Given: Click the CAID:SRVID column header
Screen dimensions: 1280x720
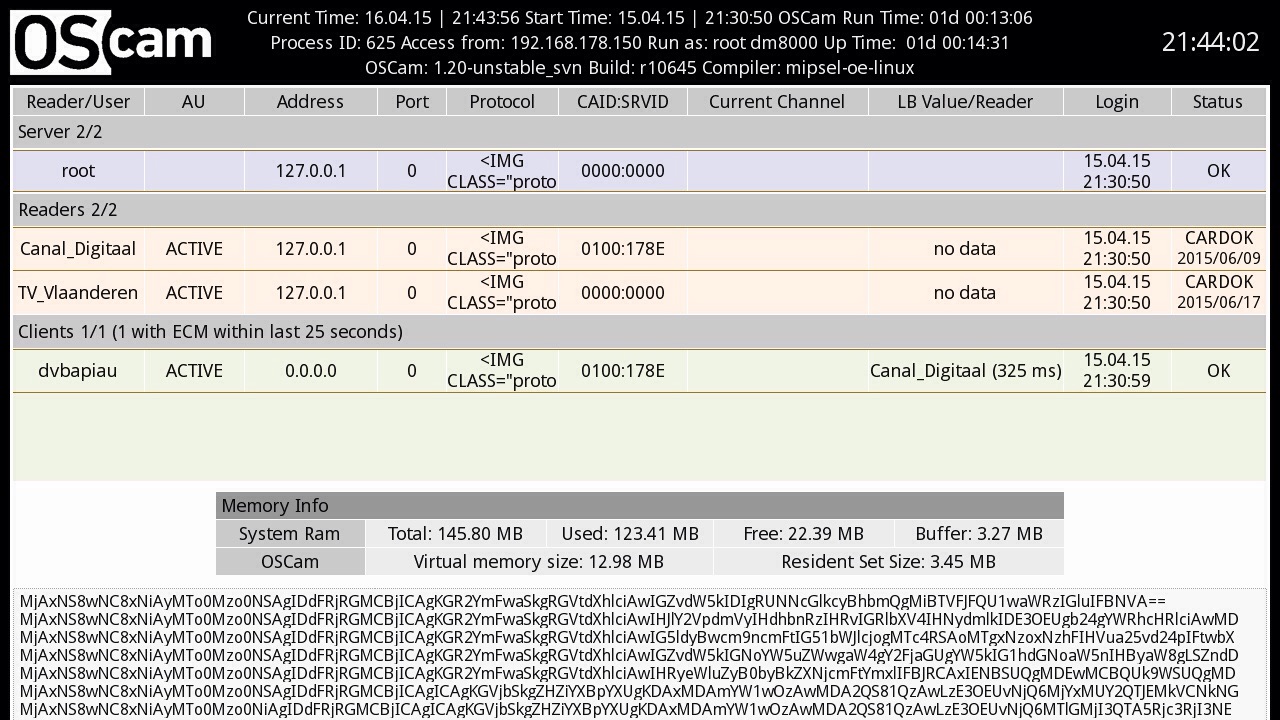Looking at the screenshot, I should (x=623, y=102).
